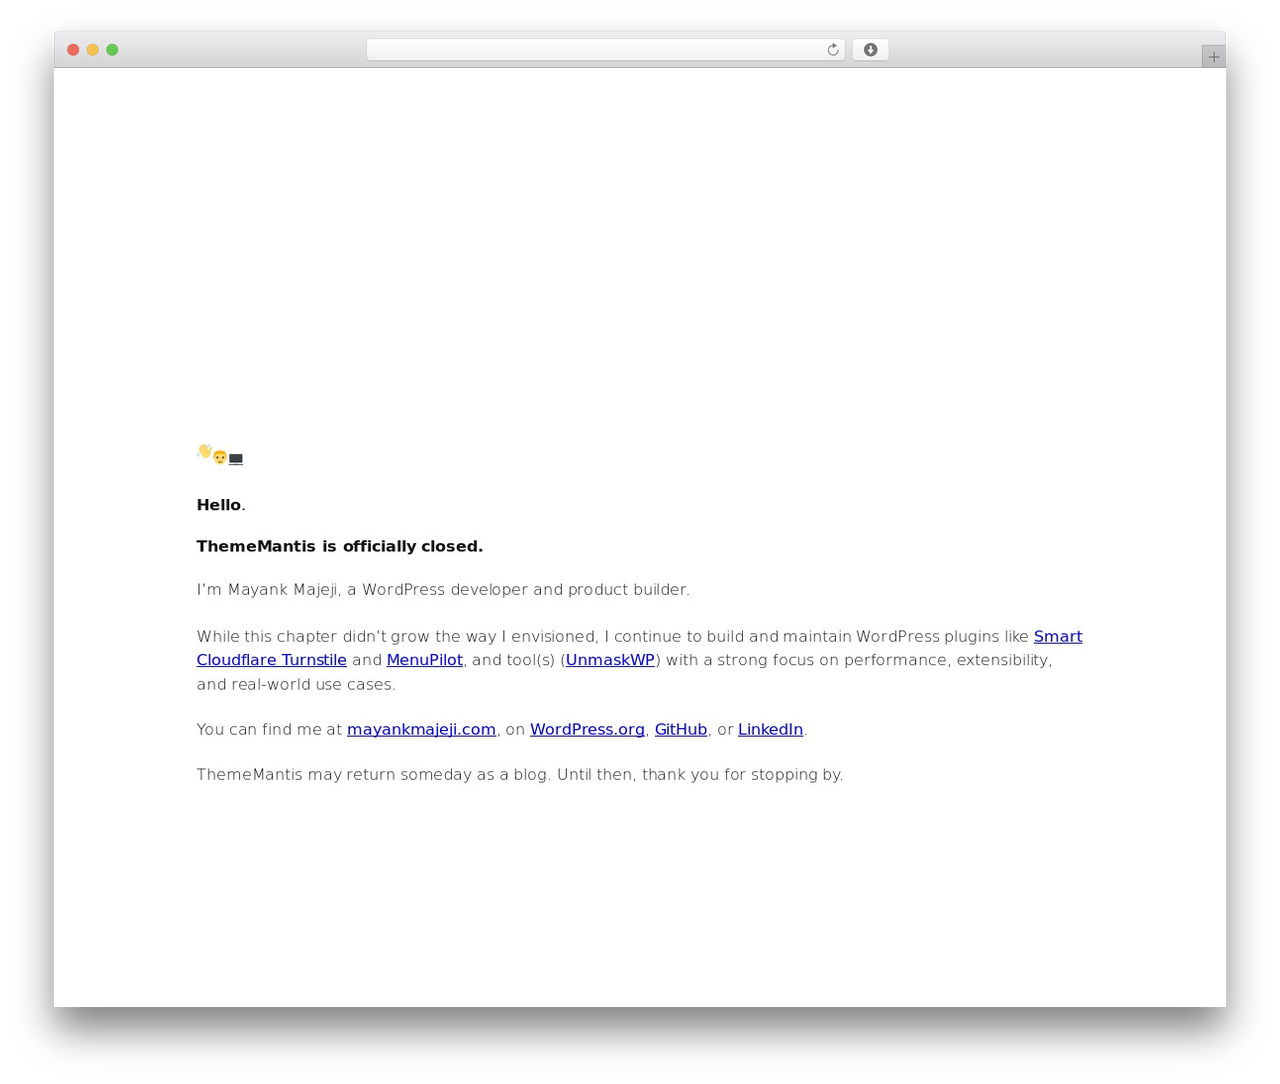Viewport: 1280px width, 1084px height.
Task: Click the waving hand emoji
Action: click(x=204, y=452)
